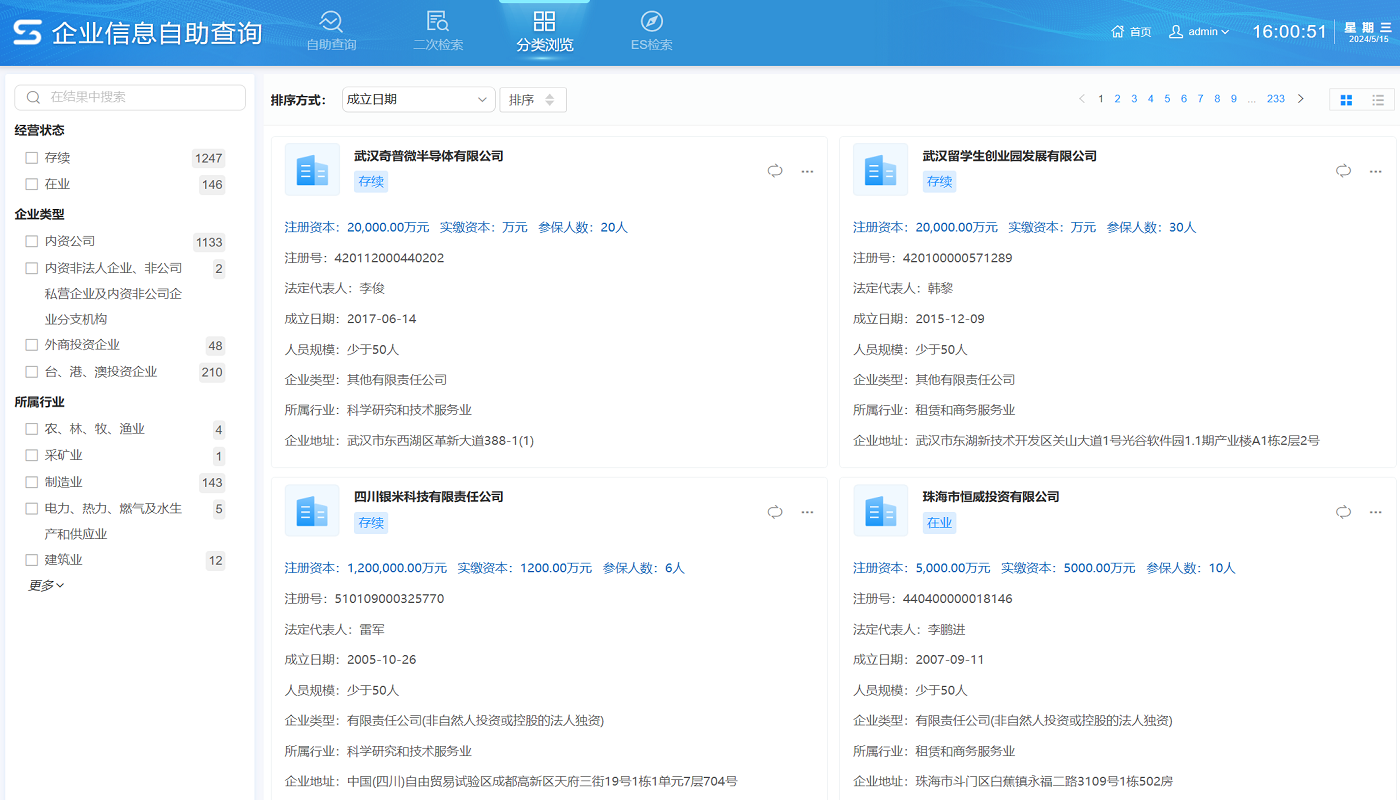Open ES检索 via its compass icon

coord(651,19)
